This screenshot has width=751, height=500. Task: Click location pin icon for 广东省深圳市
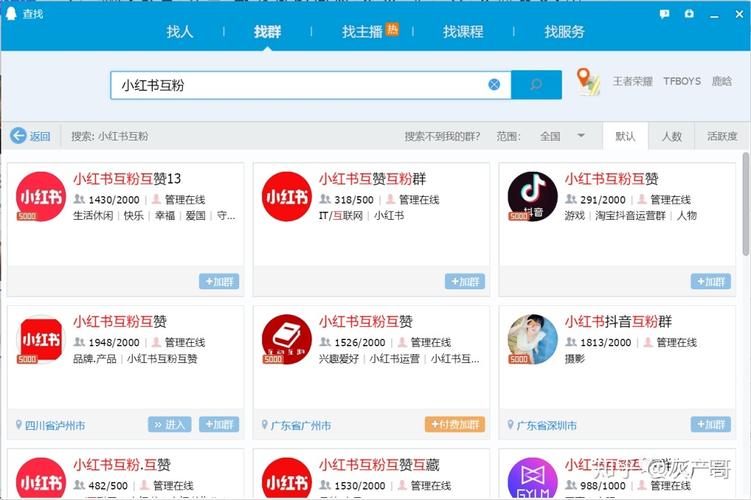click(x=511, y=425)
